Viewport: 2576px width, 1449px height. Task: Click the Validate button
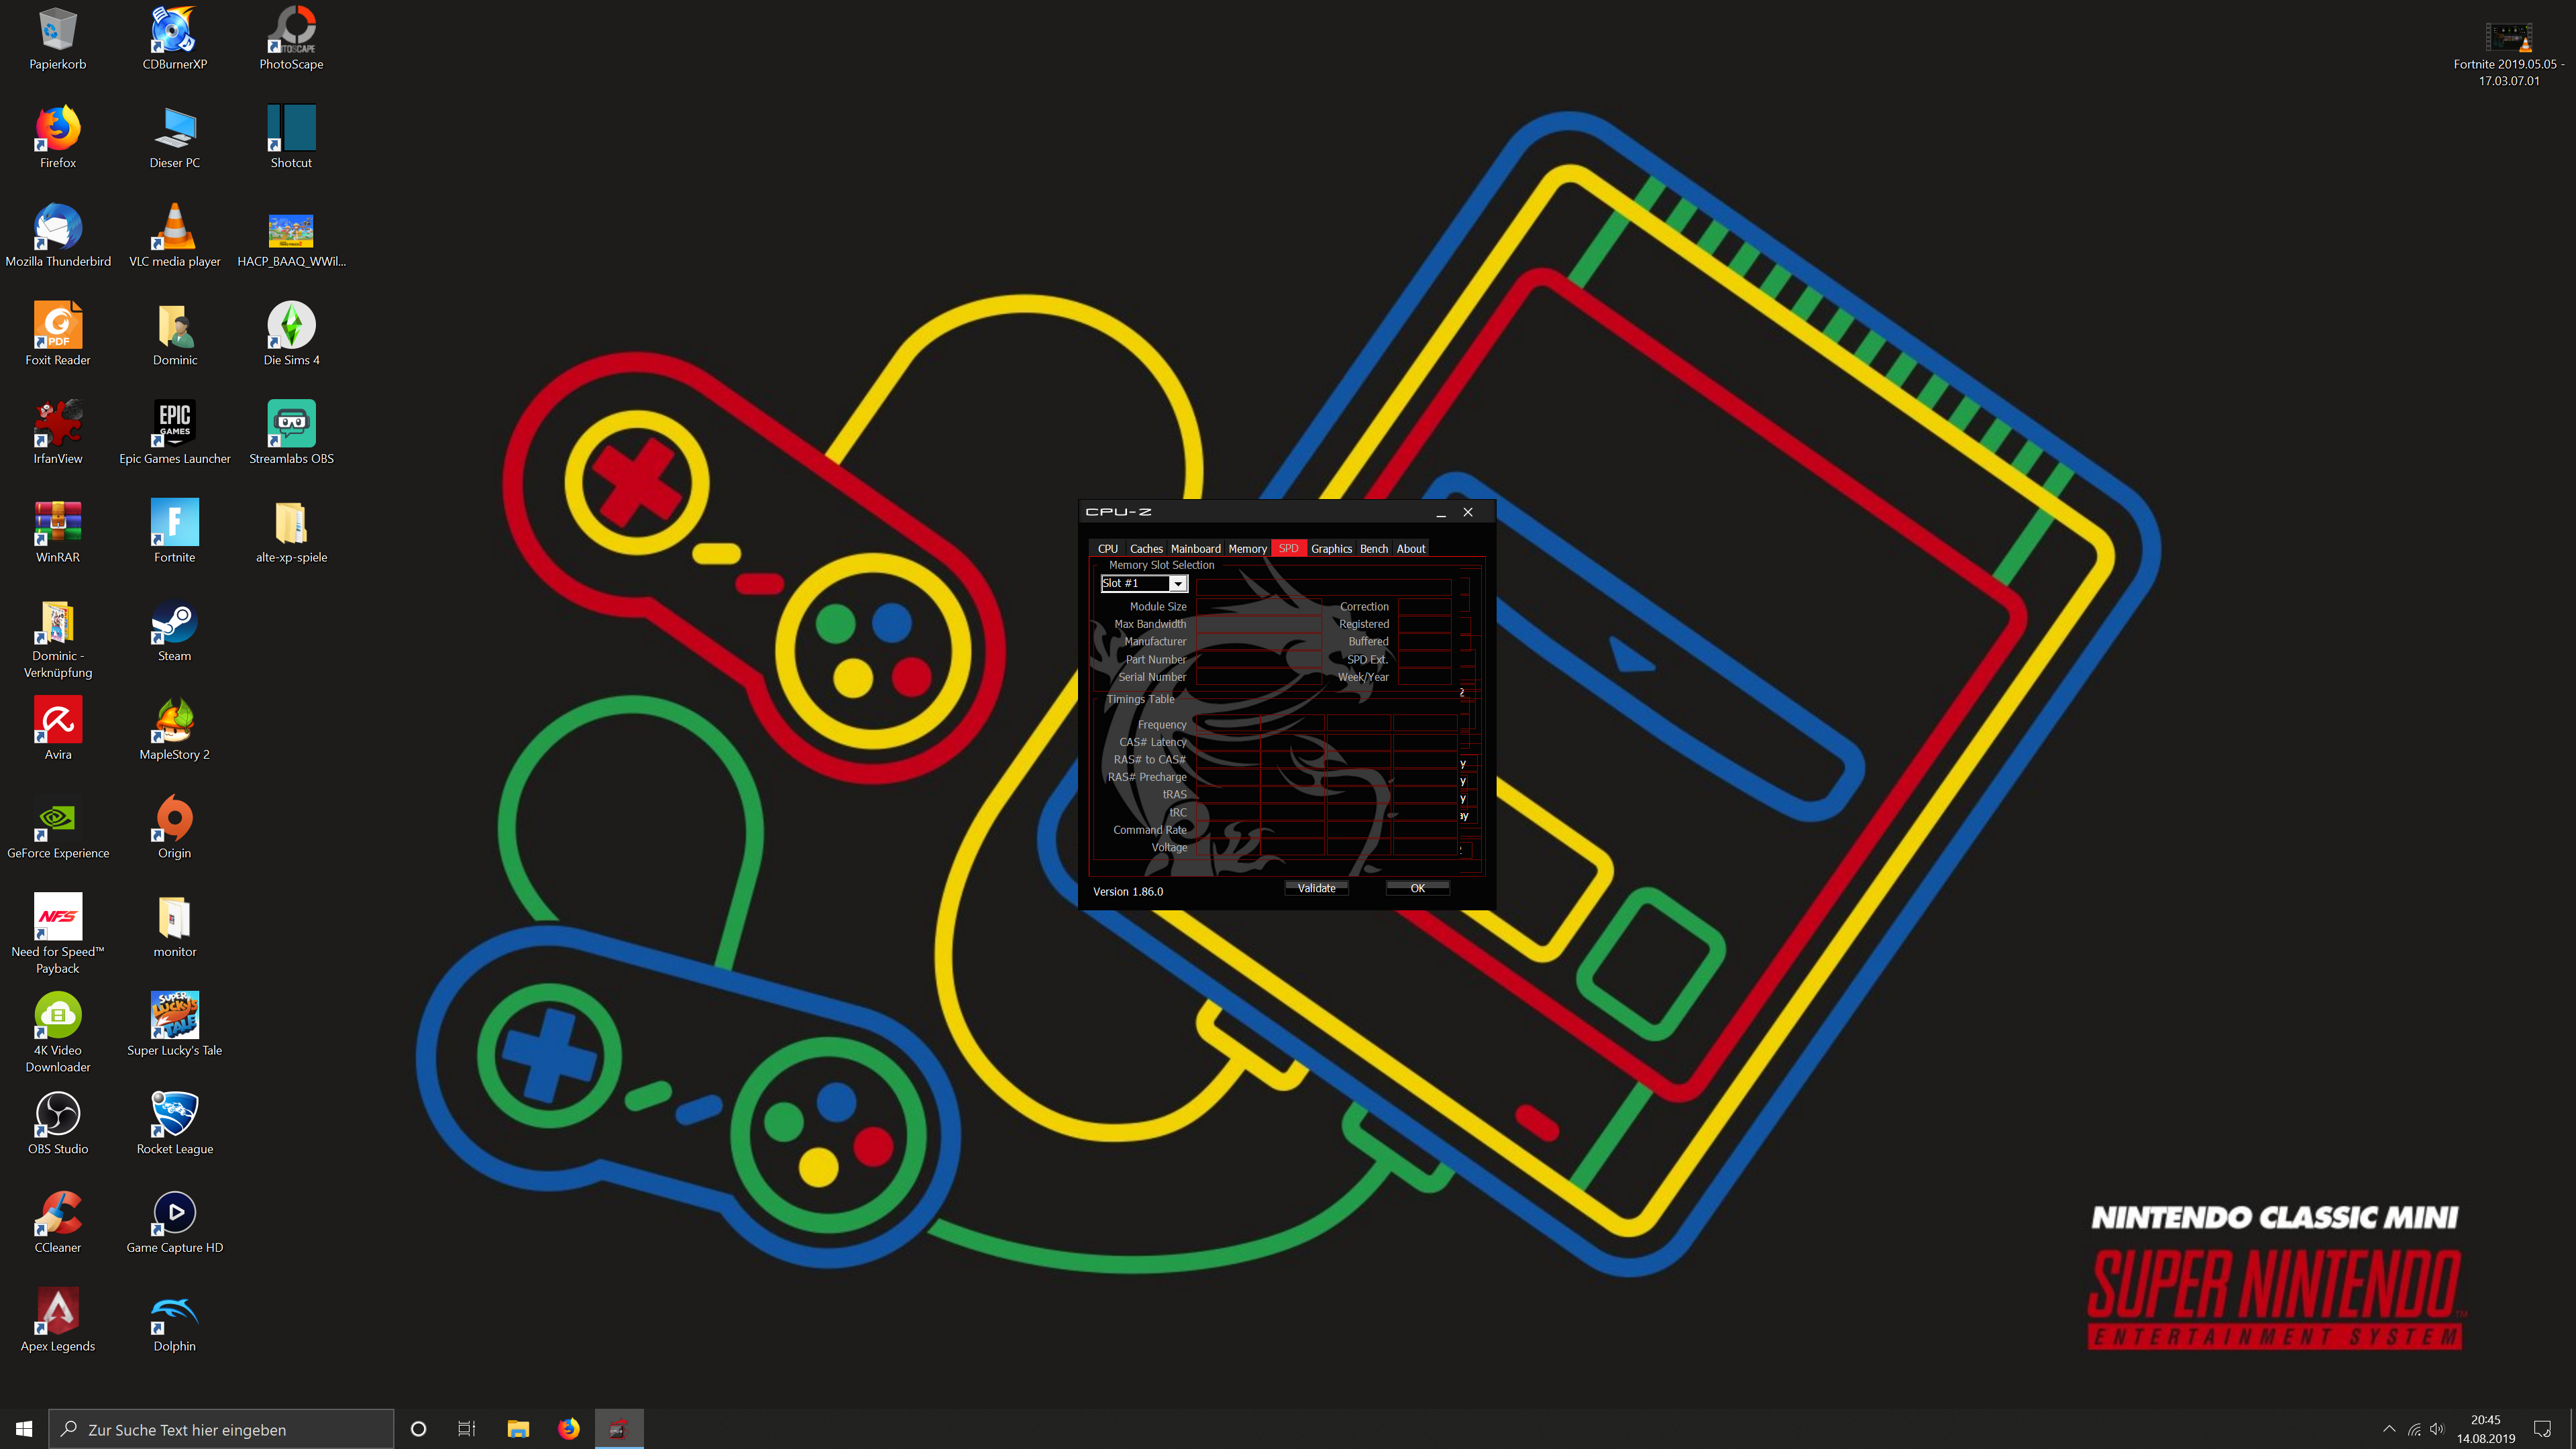pyautogui.click(x=1316, y=888)
